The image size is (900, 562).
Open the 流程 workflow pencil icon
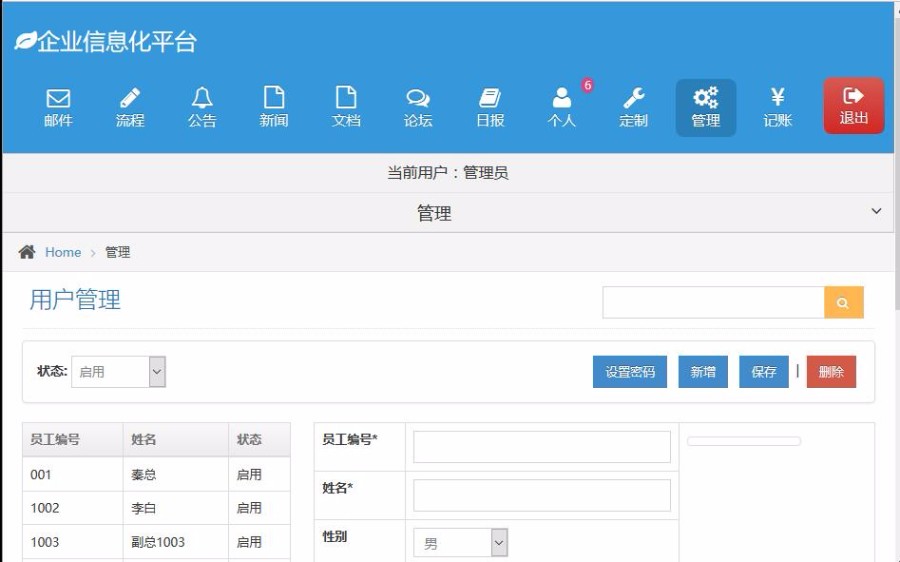[x=130, y=107]
